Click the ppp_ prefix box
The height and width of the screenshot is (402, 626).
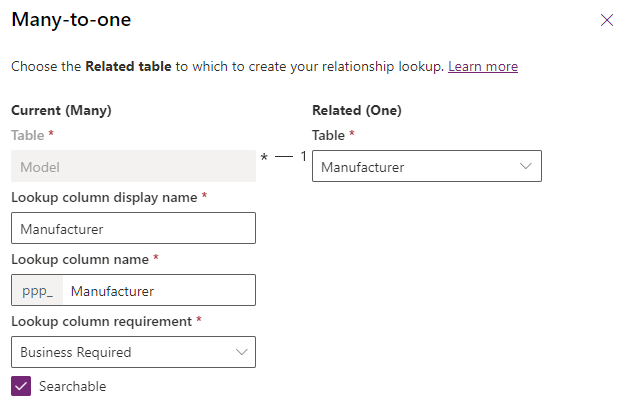tap(37, 291)
